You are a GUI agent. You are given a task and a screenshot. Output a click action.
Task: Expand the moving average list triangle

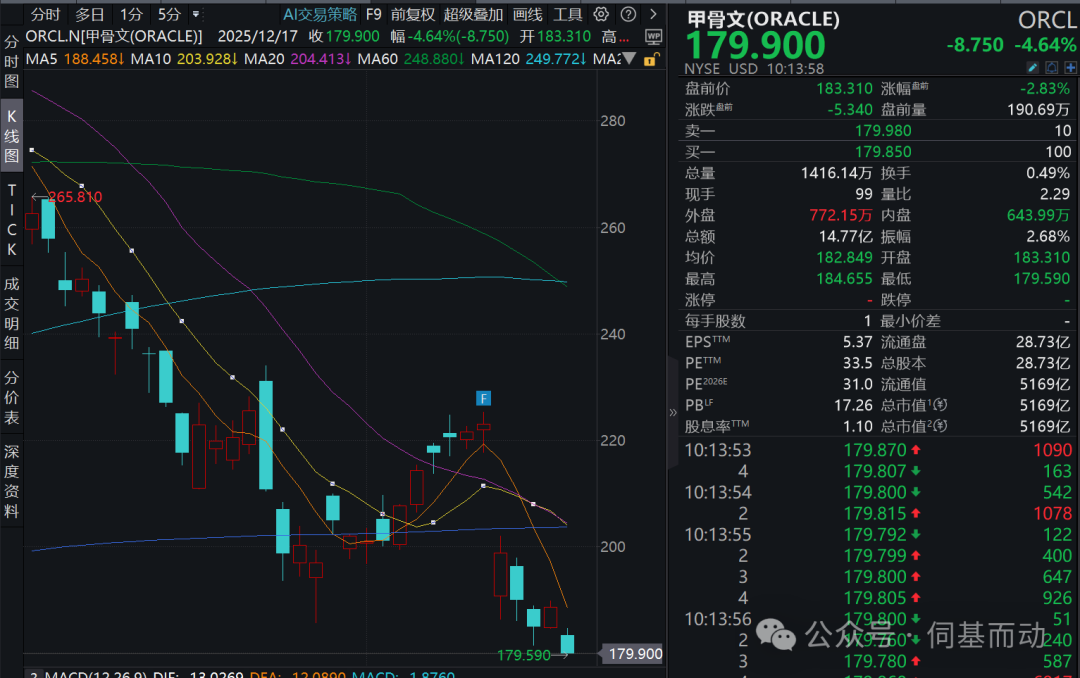[629, 59]
